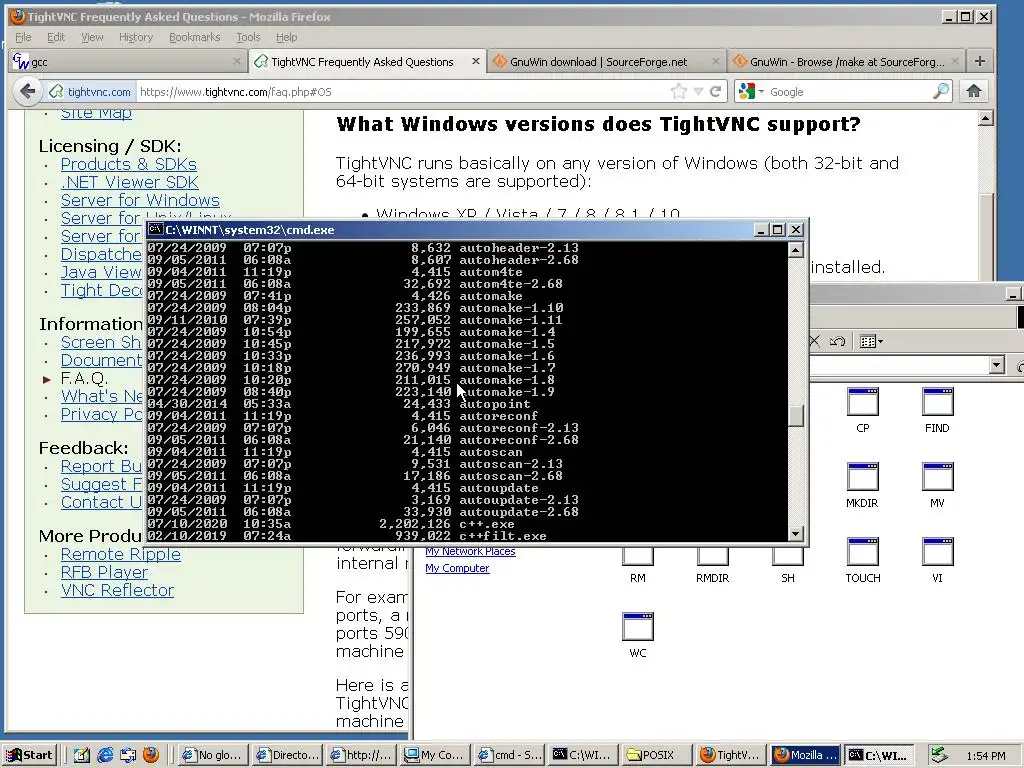
Task: Open the TOUCH program icon
Action: 863,560
